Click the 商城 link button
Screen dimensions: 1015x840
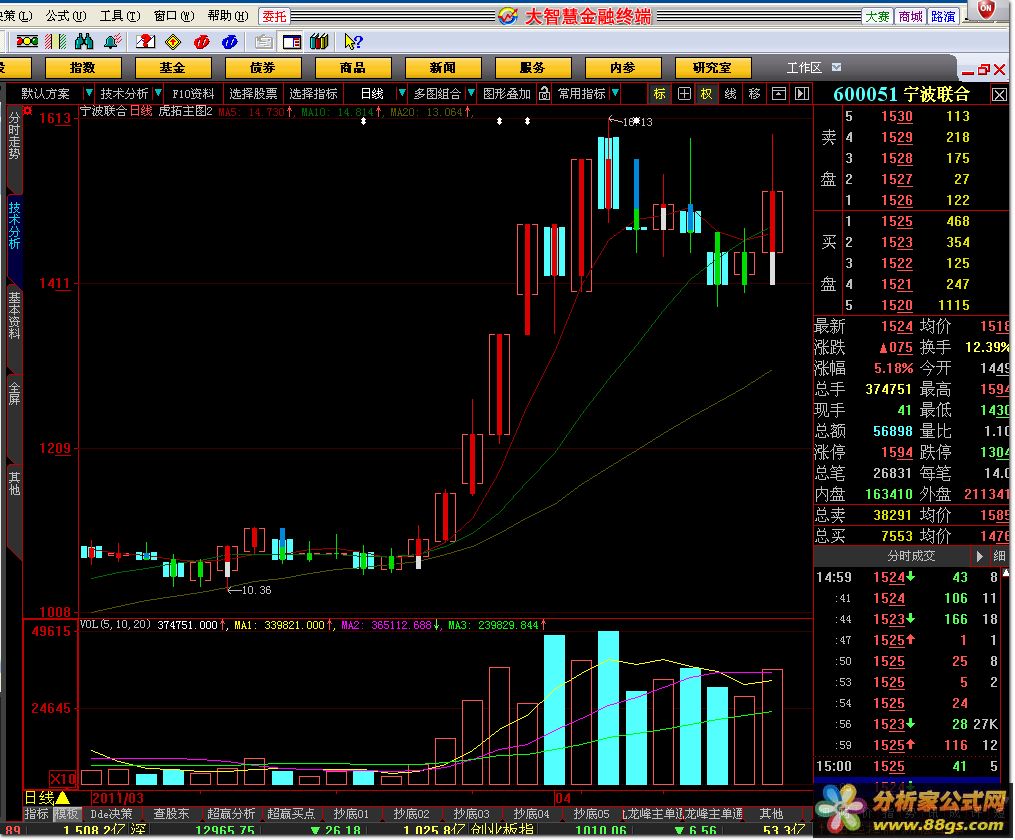[910, 16]
